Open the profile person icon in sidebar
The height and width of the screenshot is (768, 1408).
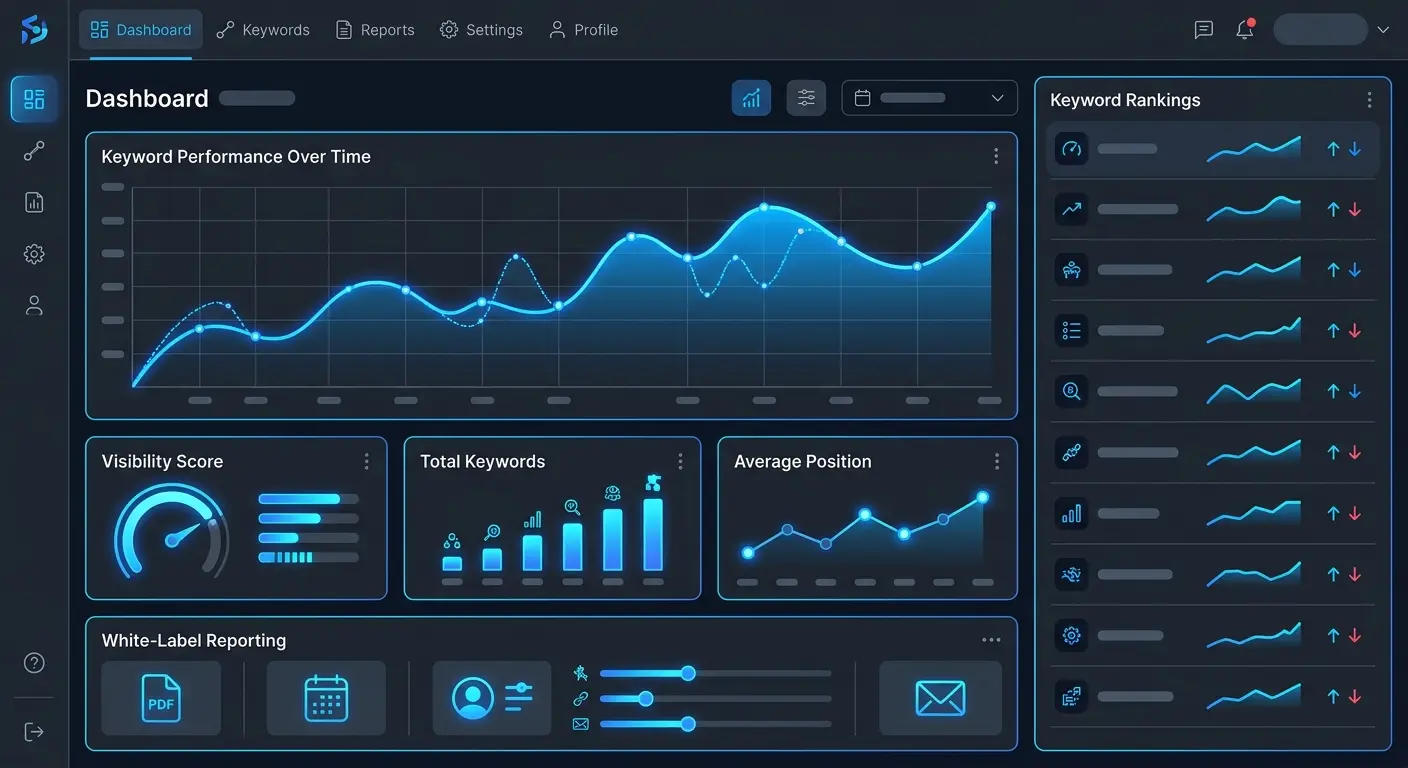click(x=34, y=306)
